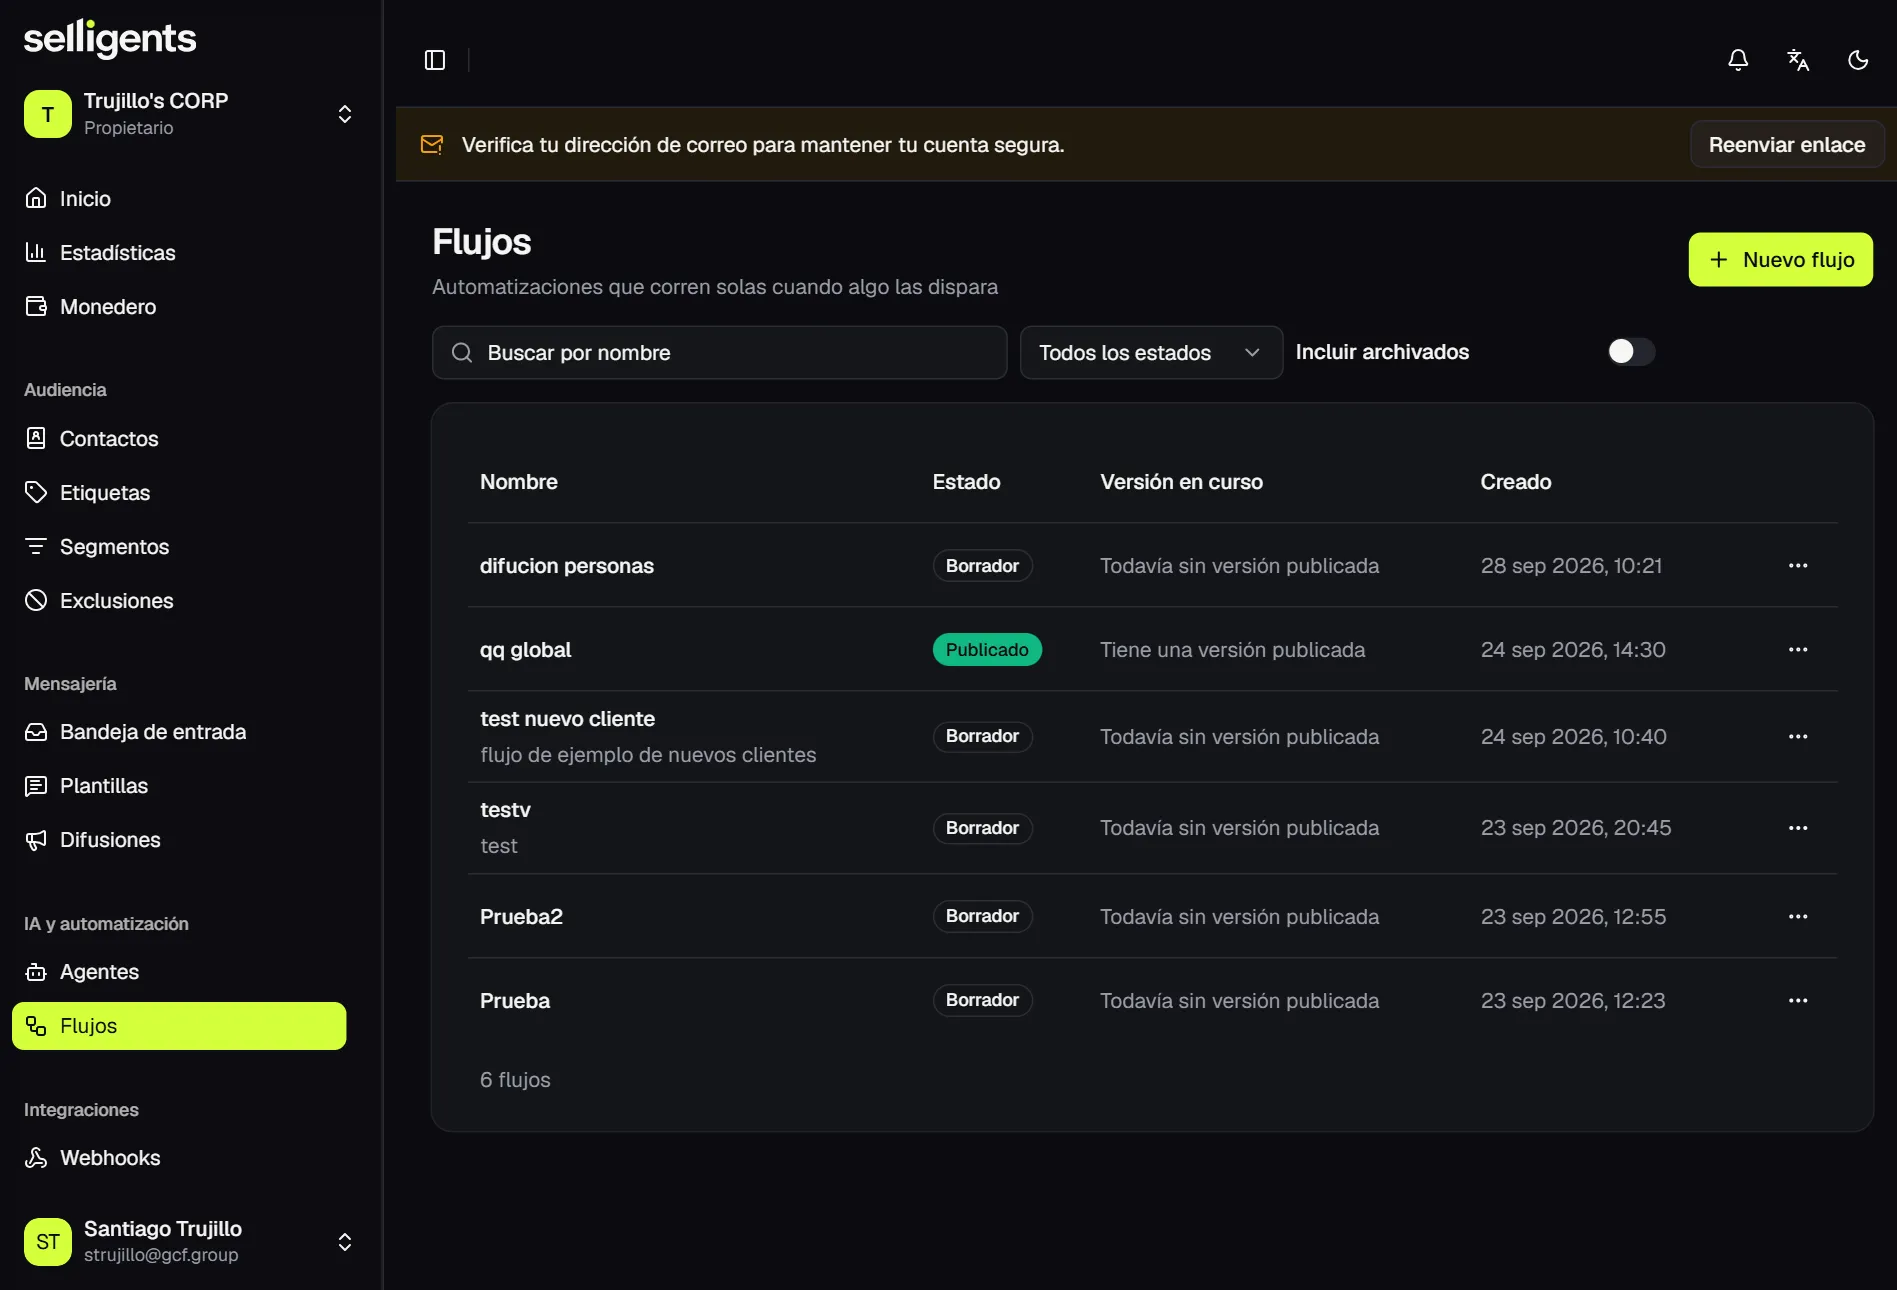Click the Buscar por nombre search field
This screenshot has width=1897, height=1290.
(719, 352)
